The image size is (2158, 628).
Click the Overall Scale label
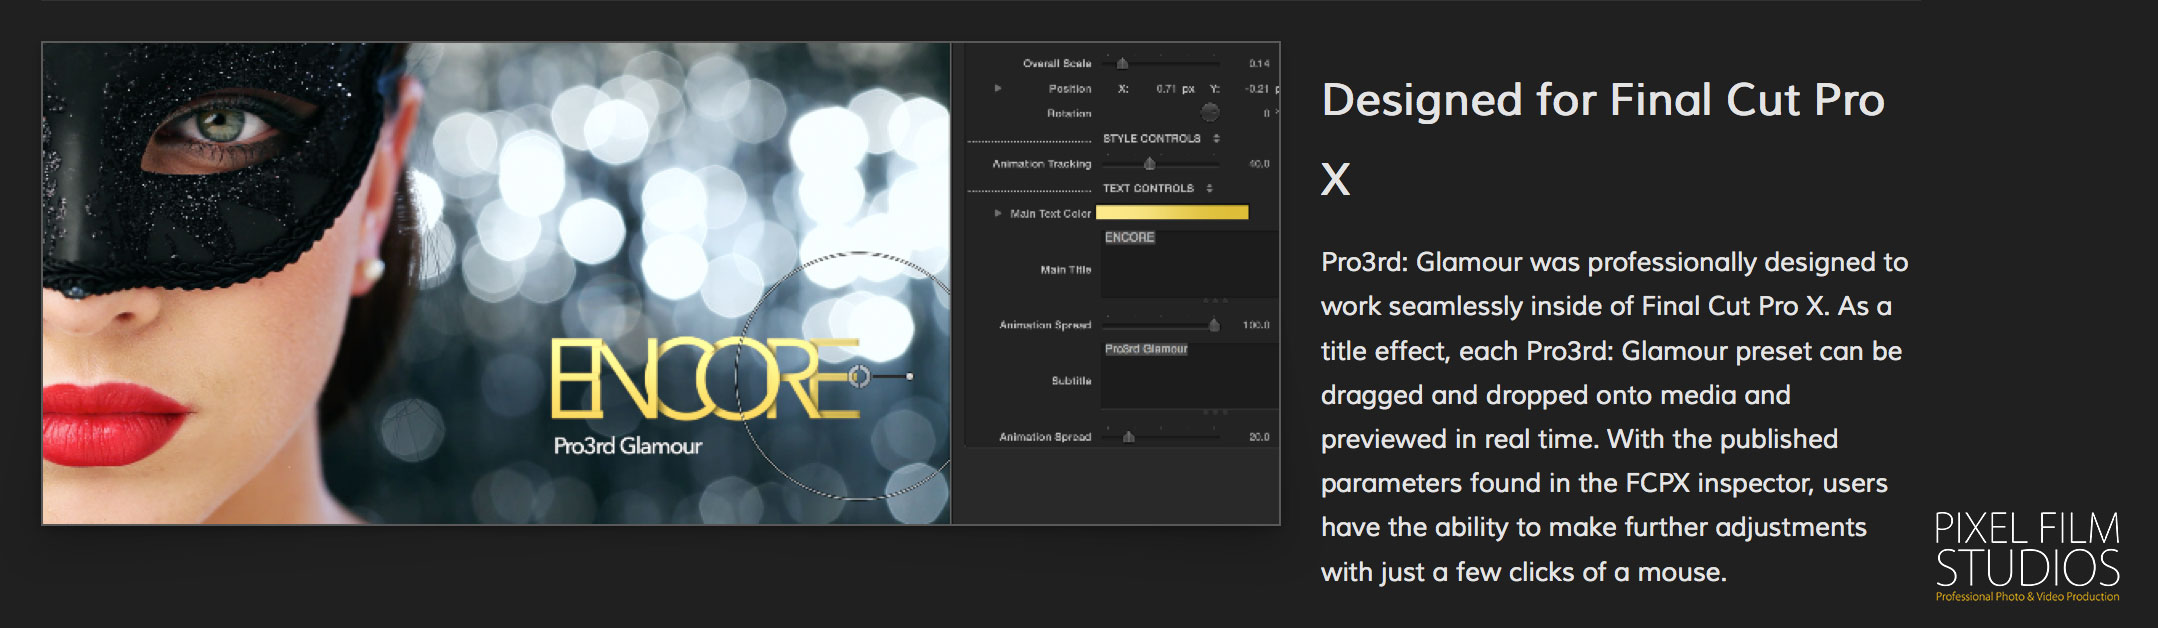coord(1057,63)
